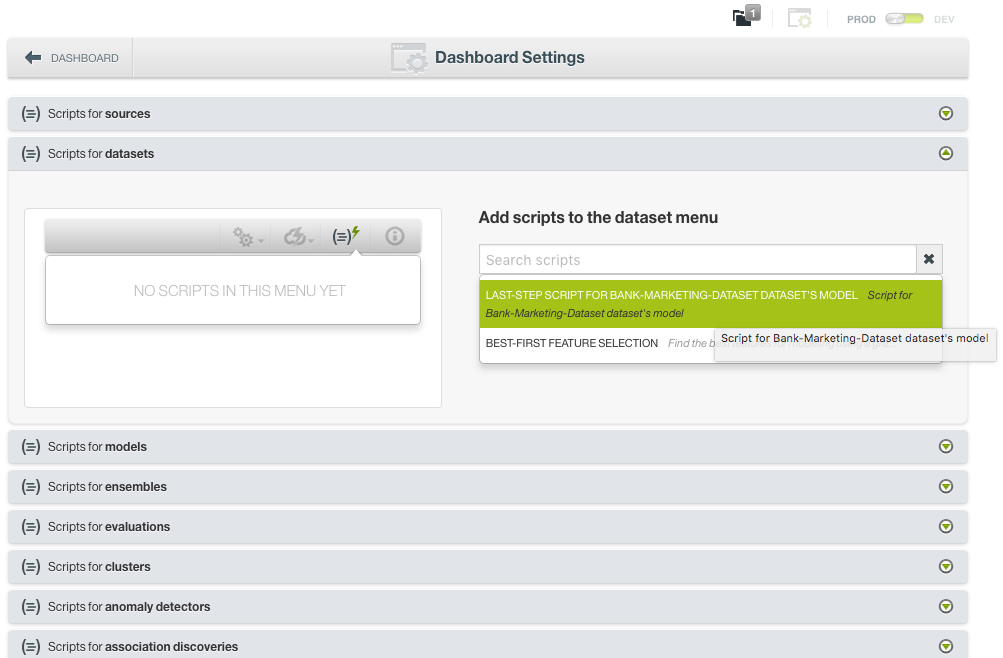The height and width of the screenshot is (658, 1003).
Task: Click the list icon beside Scripts for clusters
Action: coord(30,566)
